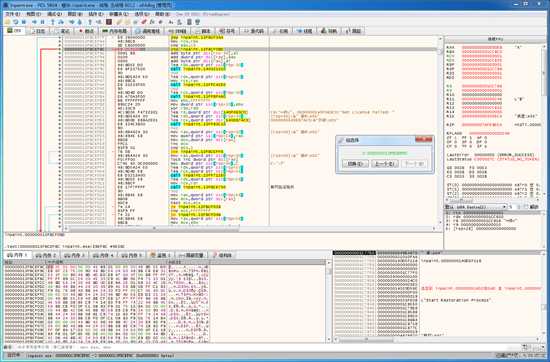Image resolution: width=550 pixels, height=362 pixels.
Task: Select the Memory 2 dump tab
Action: point(47,255)
